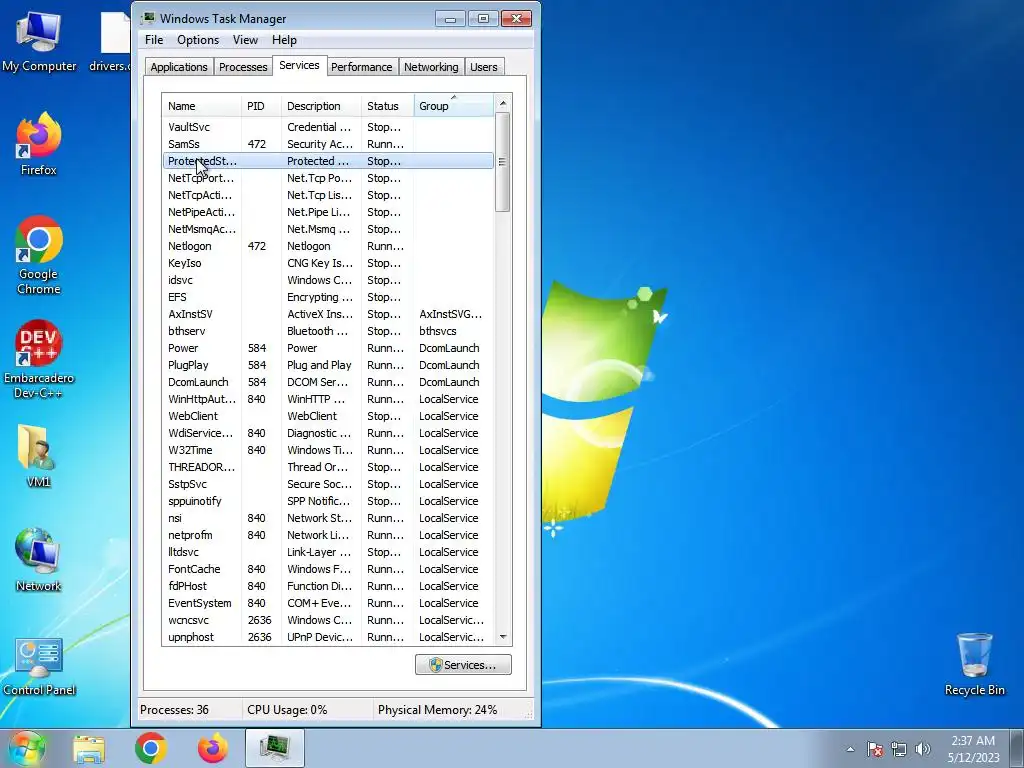
Task: Select the KeyIso service row
Action: pyautogui.click(x=328, y=263)
